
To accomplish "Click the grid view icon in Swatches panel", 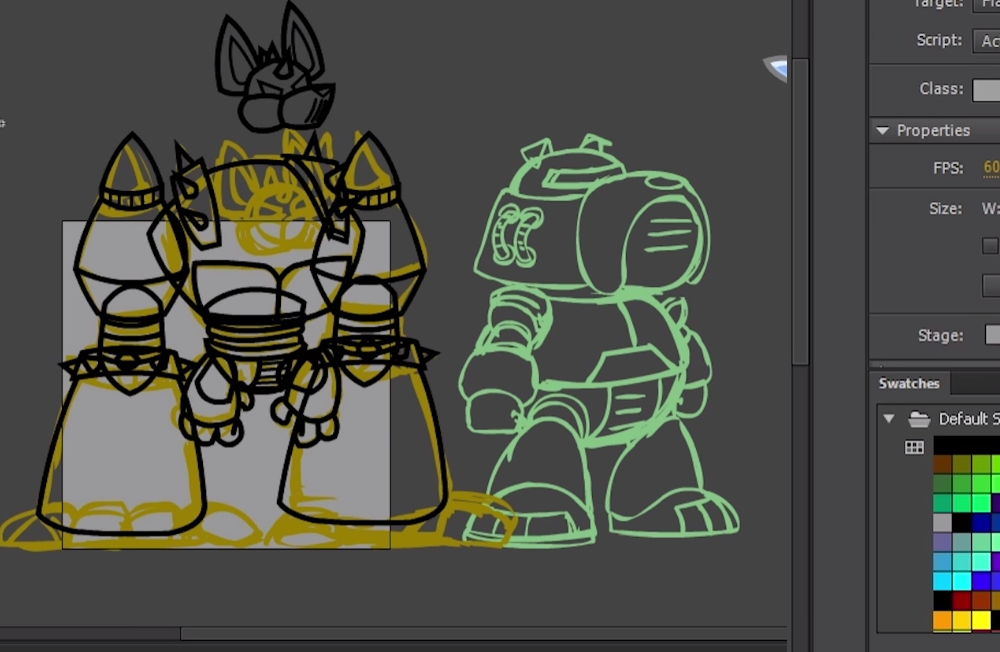I will (x=914, y=446).
